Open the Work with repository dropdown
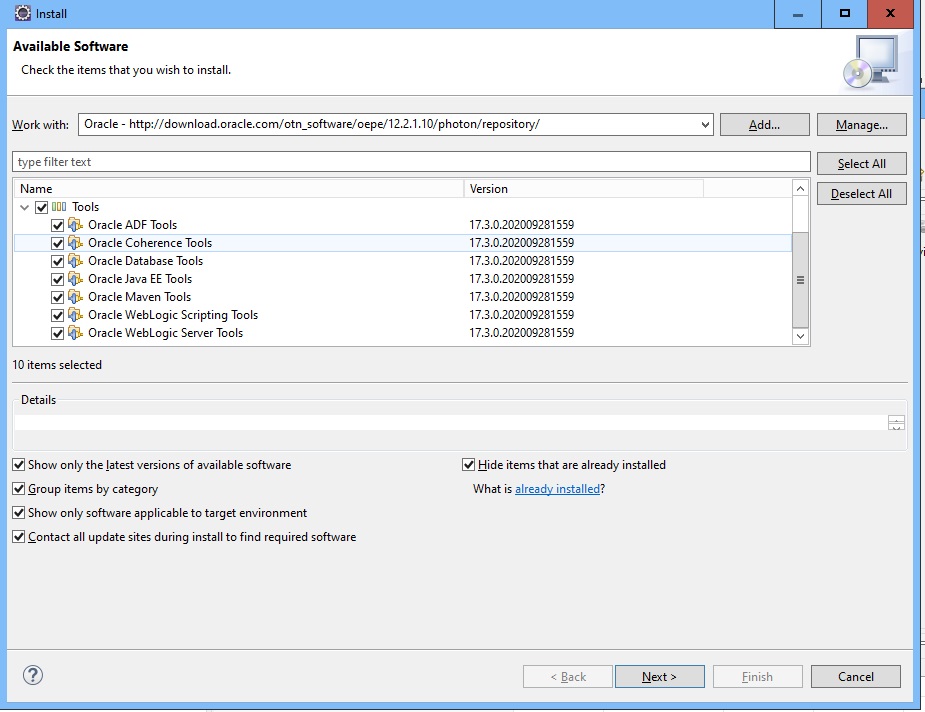The width and height of the screenshot is (925, 712). (x=704, y=124)
